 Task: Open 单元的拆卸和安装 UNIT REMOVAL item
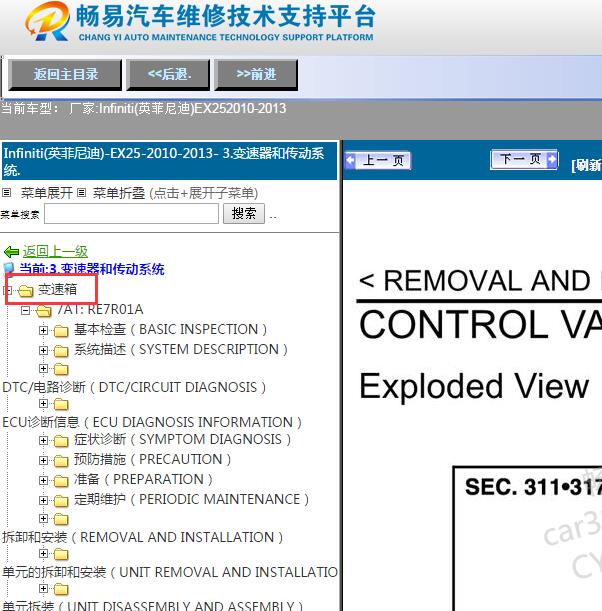pos(170,572)
